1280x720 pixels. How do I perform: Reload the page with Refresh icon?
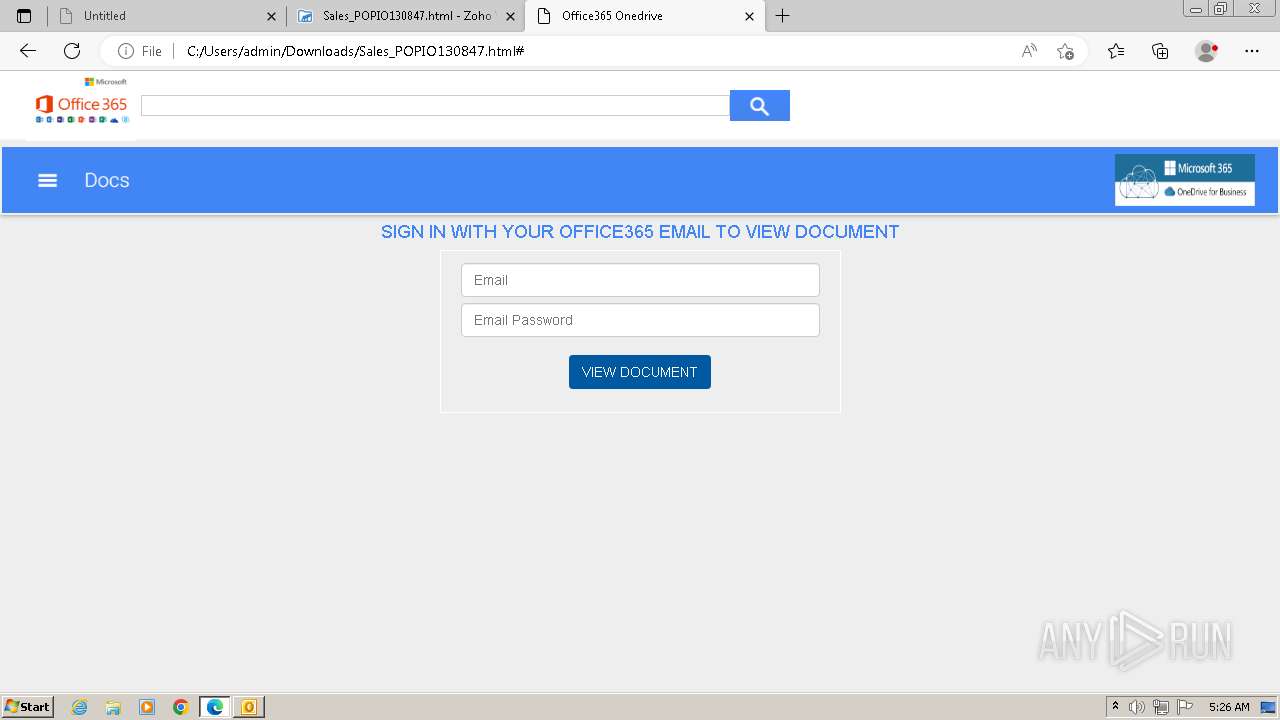[72, 51]
